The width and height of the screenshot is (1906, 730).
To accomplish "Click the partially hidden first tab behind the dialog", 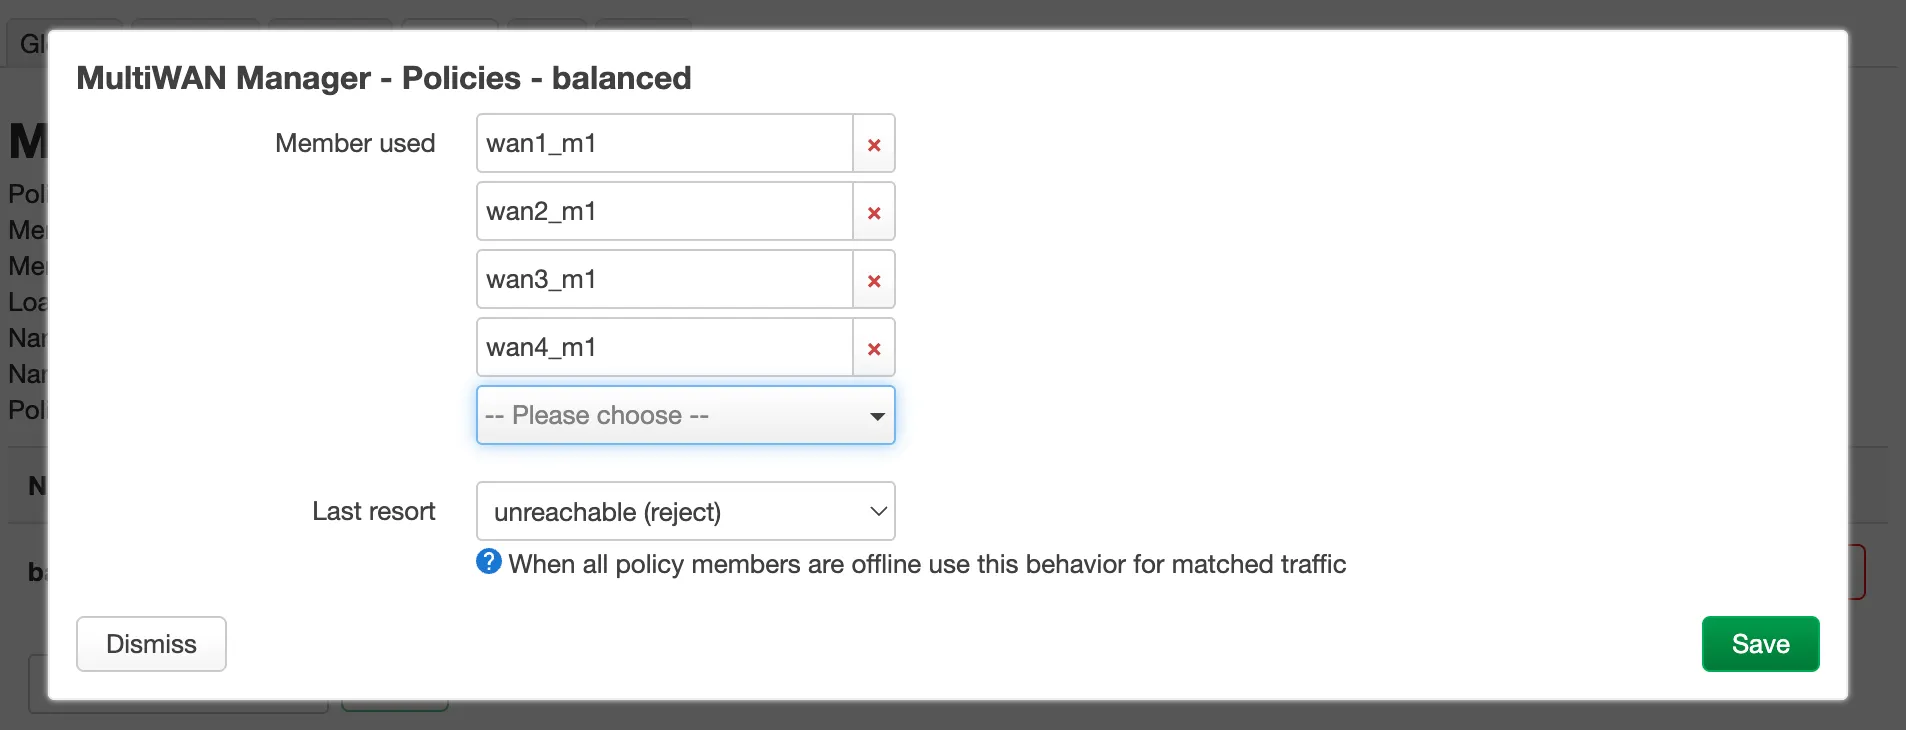I will pyautogui.click(x=28, y=43).
